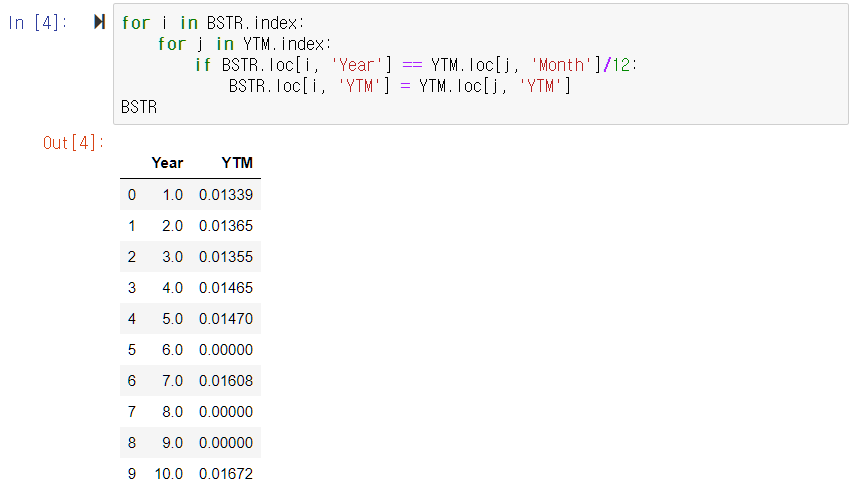
Task: Select the In [4]: prompt label
Action: coord(37,23)
